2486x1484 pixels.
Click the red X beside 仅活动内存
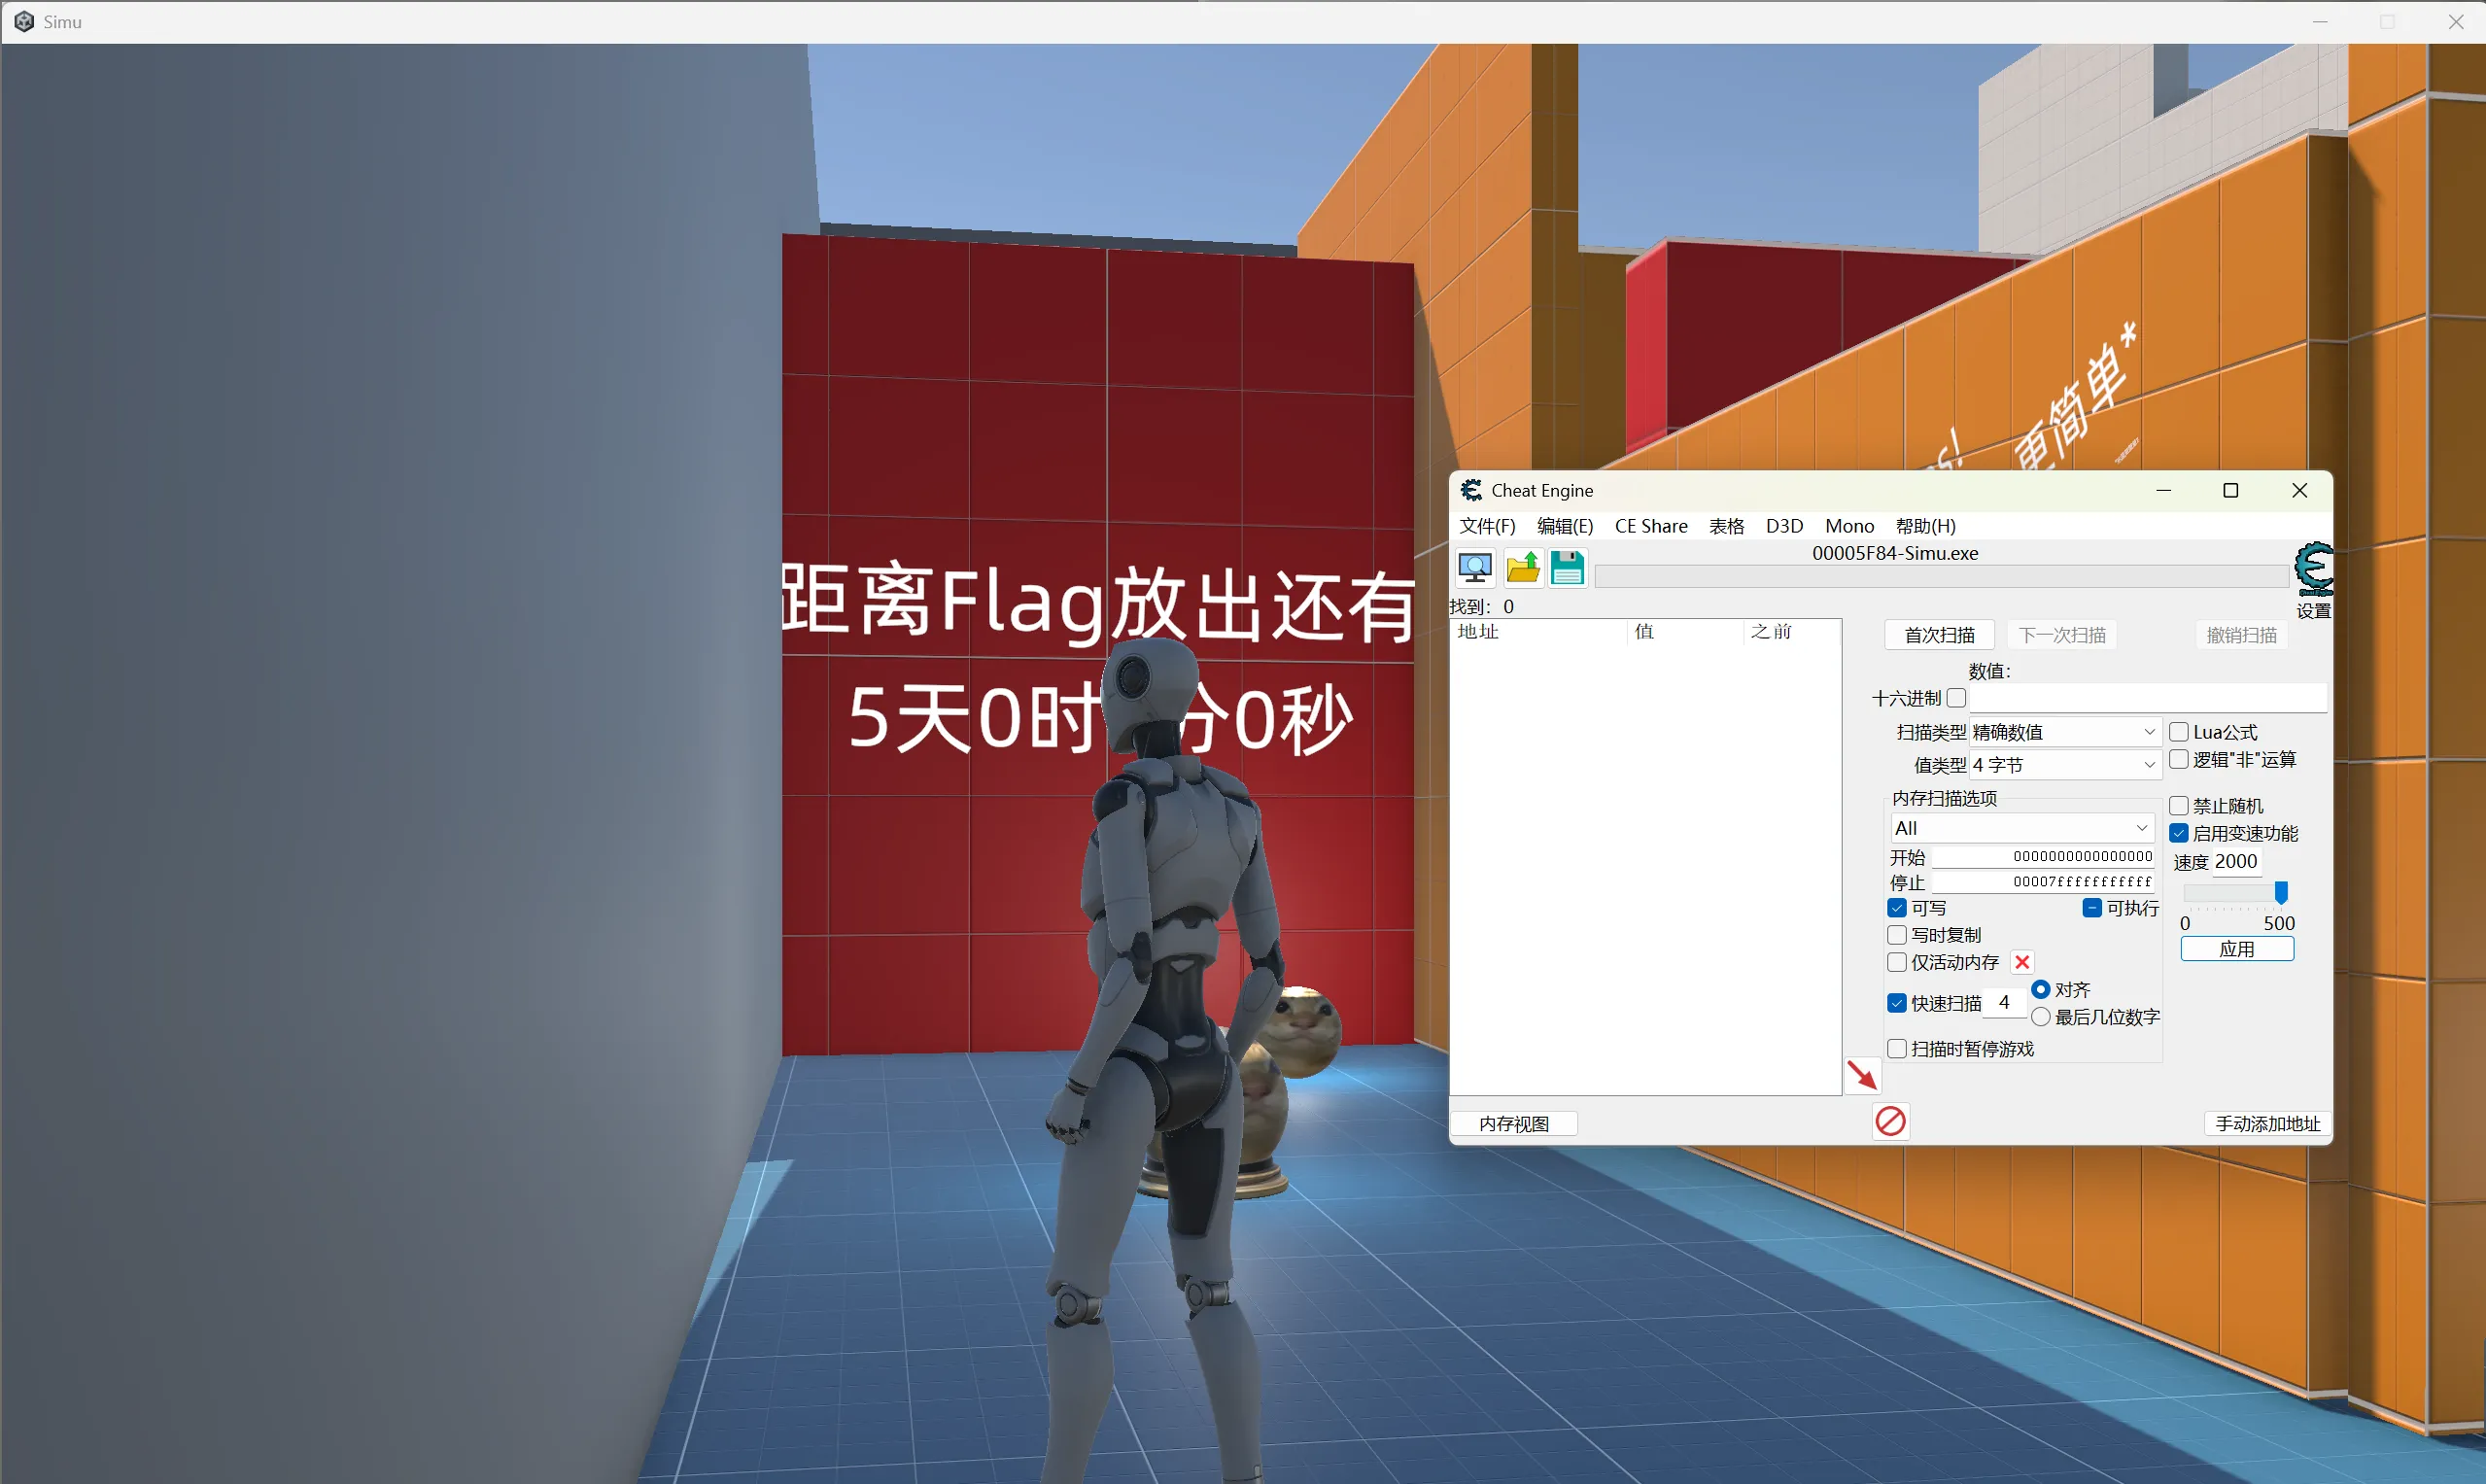(2022, 962)
